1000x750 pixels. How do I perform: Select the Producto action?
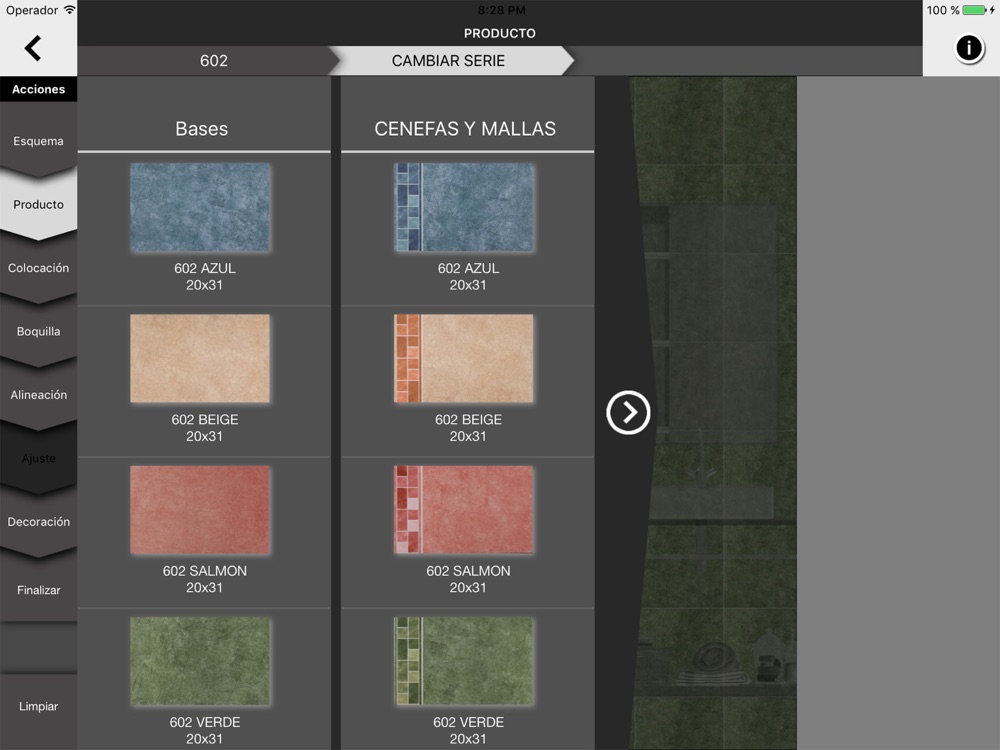[38, 204]
